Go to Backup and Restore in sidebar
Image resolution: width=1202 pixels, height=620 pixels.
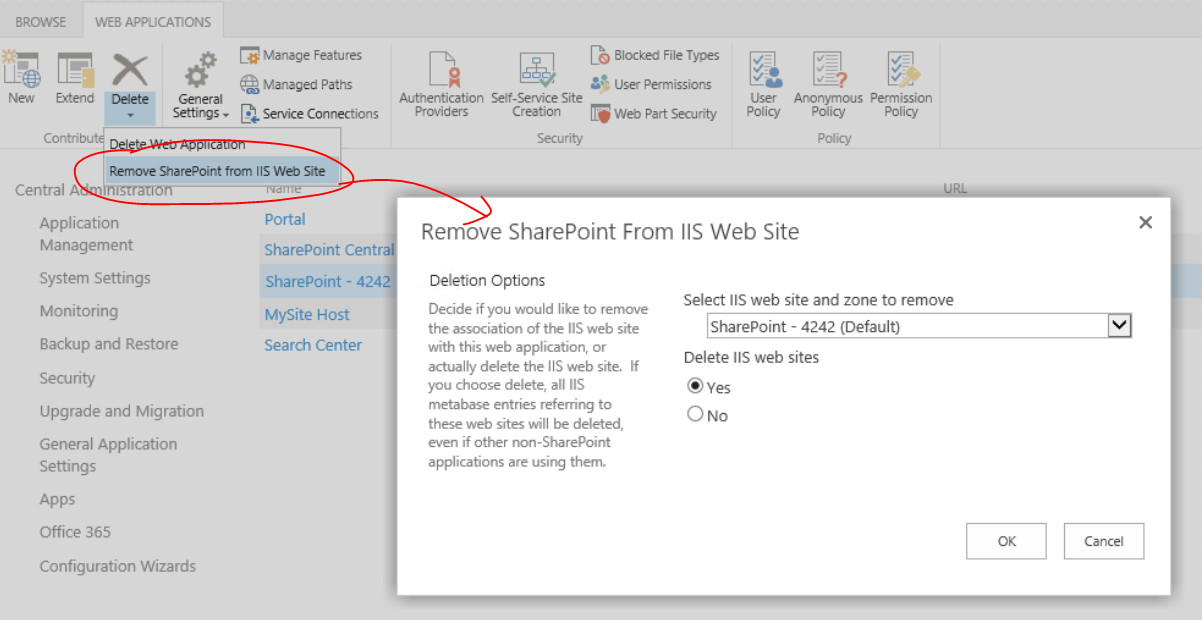pos(109,344)
